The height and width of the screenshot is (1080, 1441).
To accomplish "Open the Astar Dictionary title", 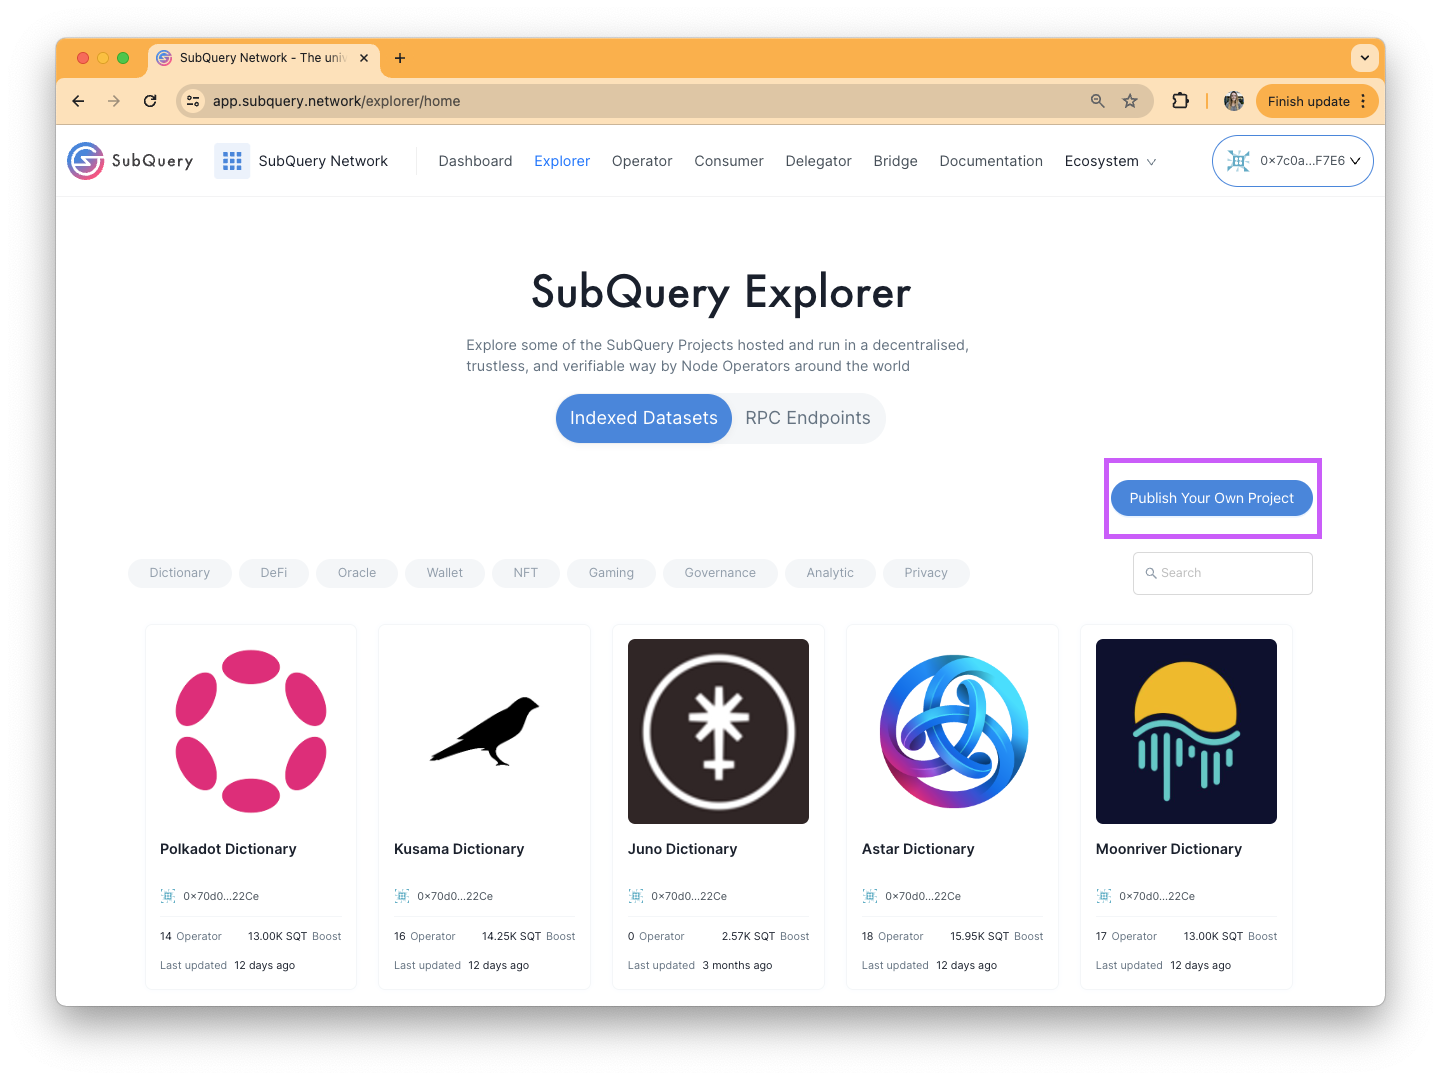I will pyautogui.click(x=918, y=849).
